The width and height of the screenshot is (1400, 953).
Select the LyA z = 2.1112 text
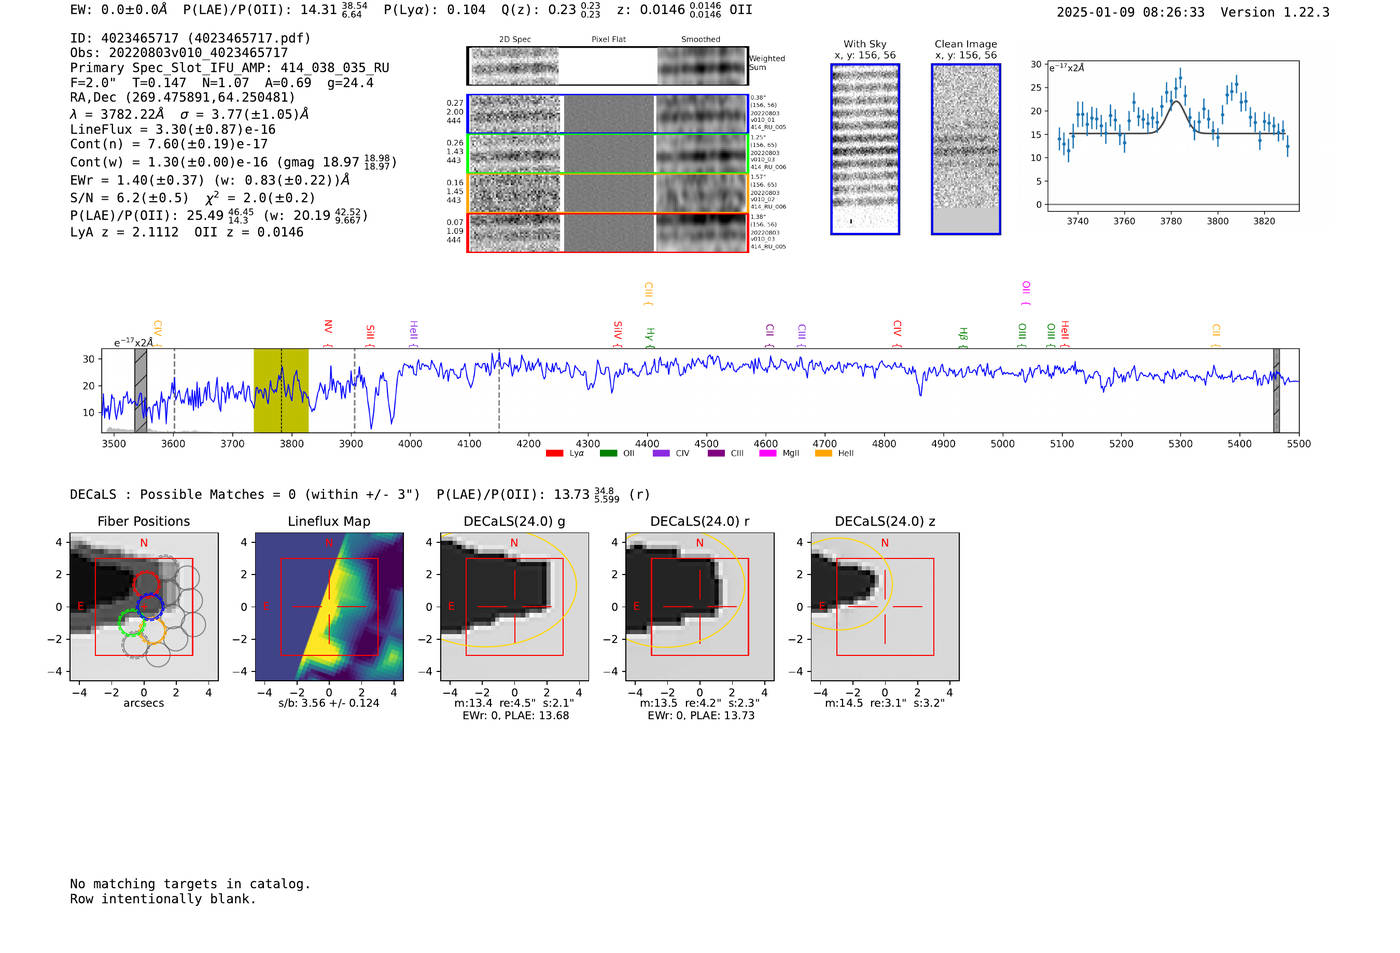pyautogui.click(x=125, y=232)
